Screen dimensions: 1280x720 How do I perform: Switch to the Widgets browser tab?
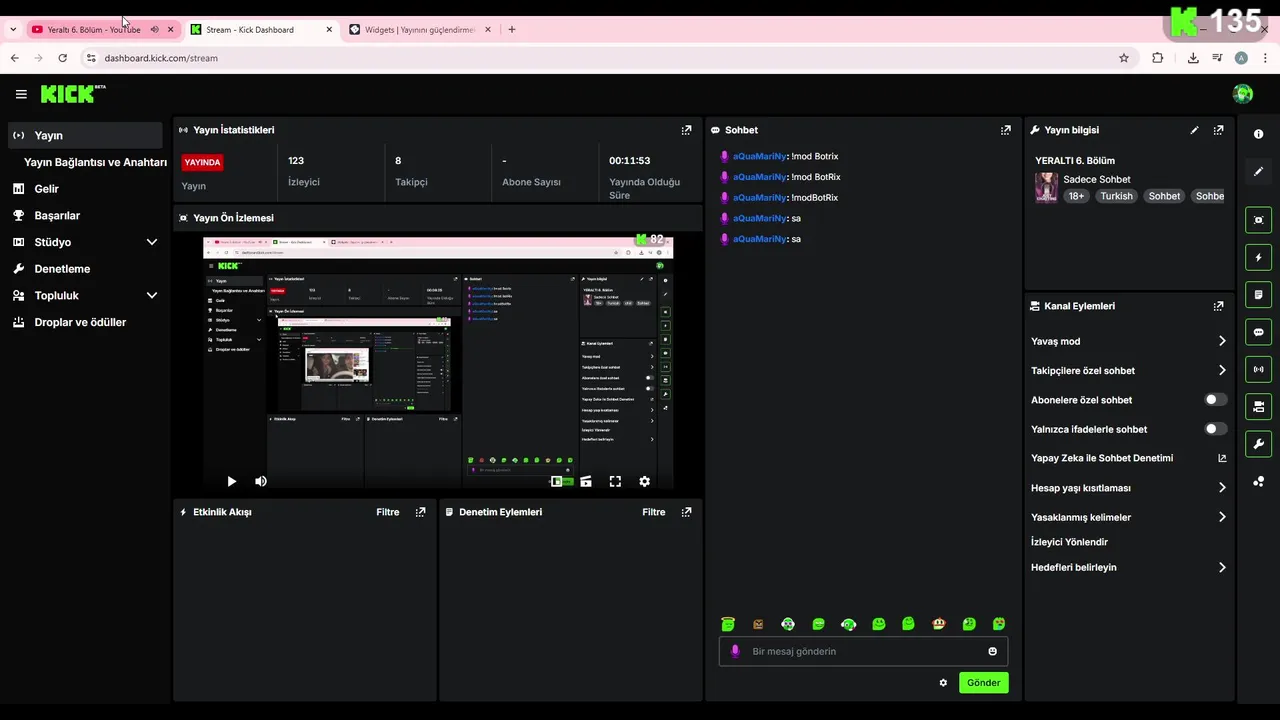420,30
